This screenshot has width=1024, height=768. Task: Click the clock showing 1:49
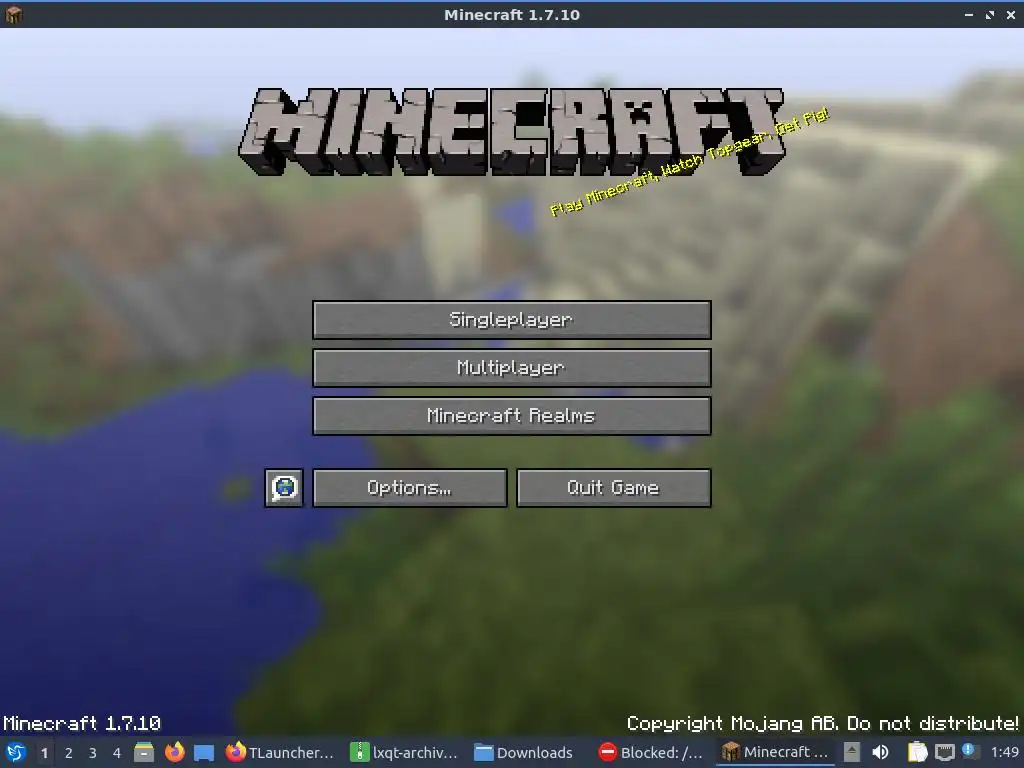click(x=1004, y=752)
